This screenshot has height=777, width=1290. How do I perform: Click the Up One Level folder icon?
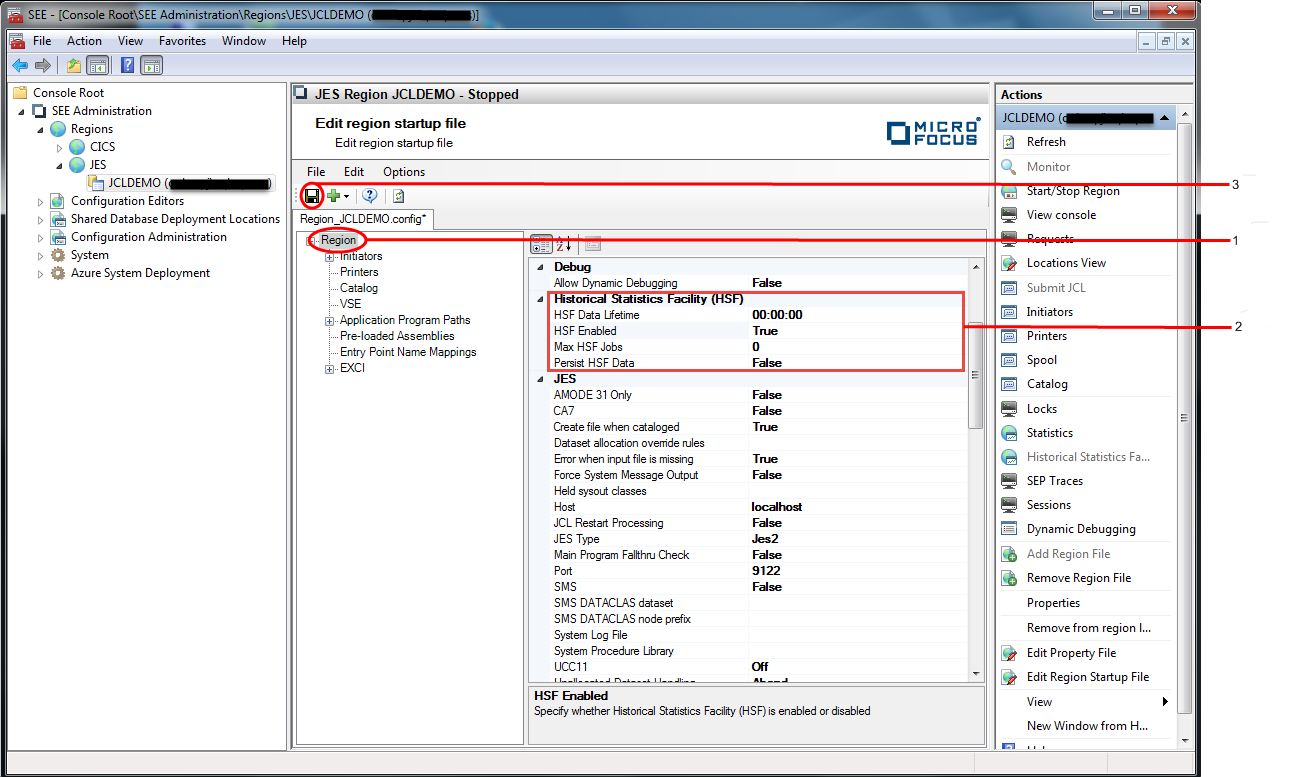pyautogui.click(x=73, y=66)
